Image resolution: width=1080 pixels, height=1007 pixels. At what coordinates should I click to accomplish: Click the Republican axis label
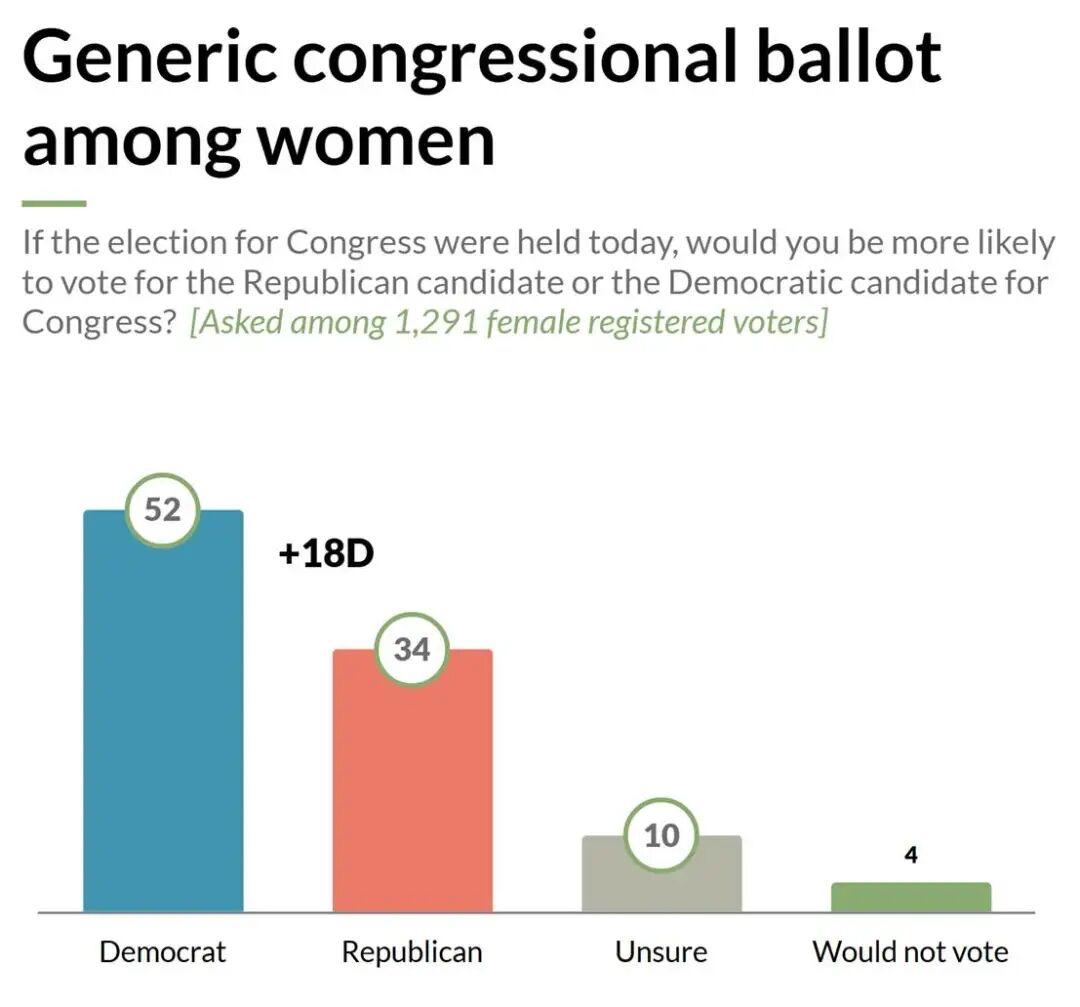click(412, 953)
